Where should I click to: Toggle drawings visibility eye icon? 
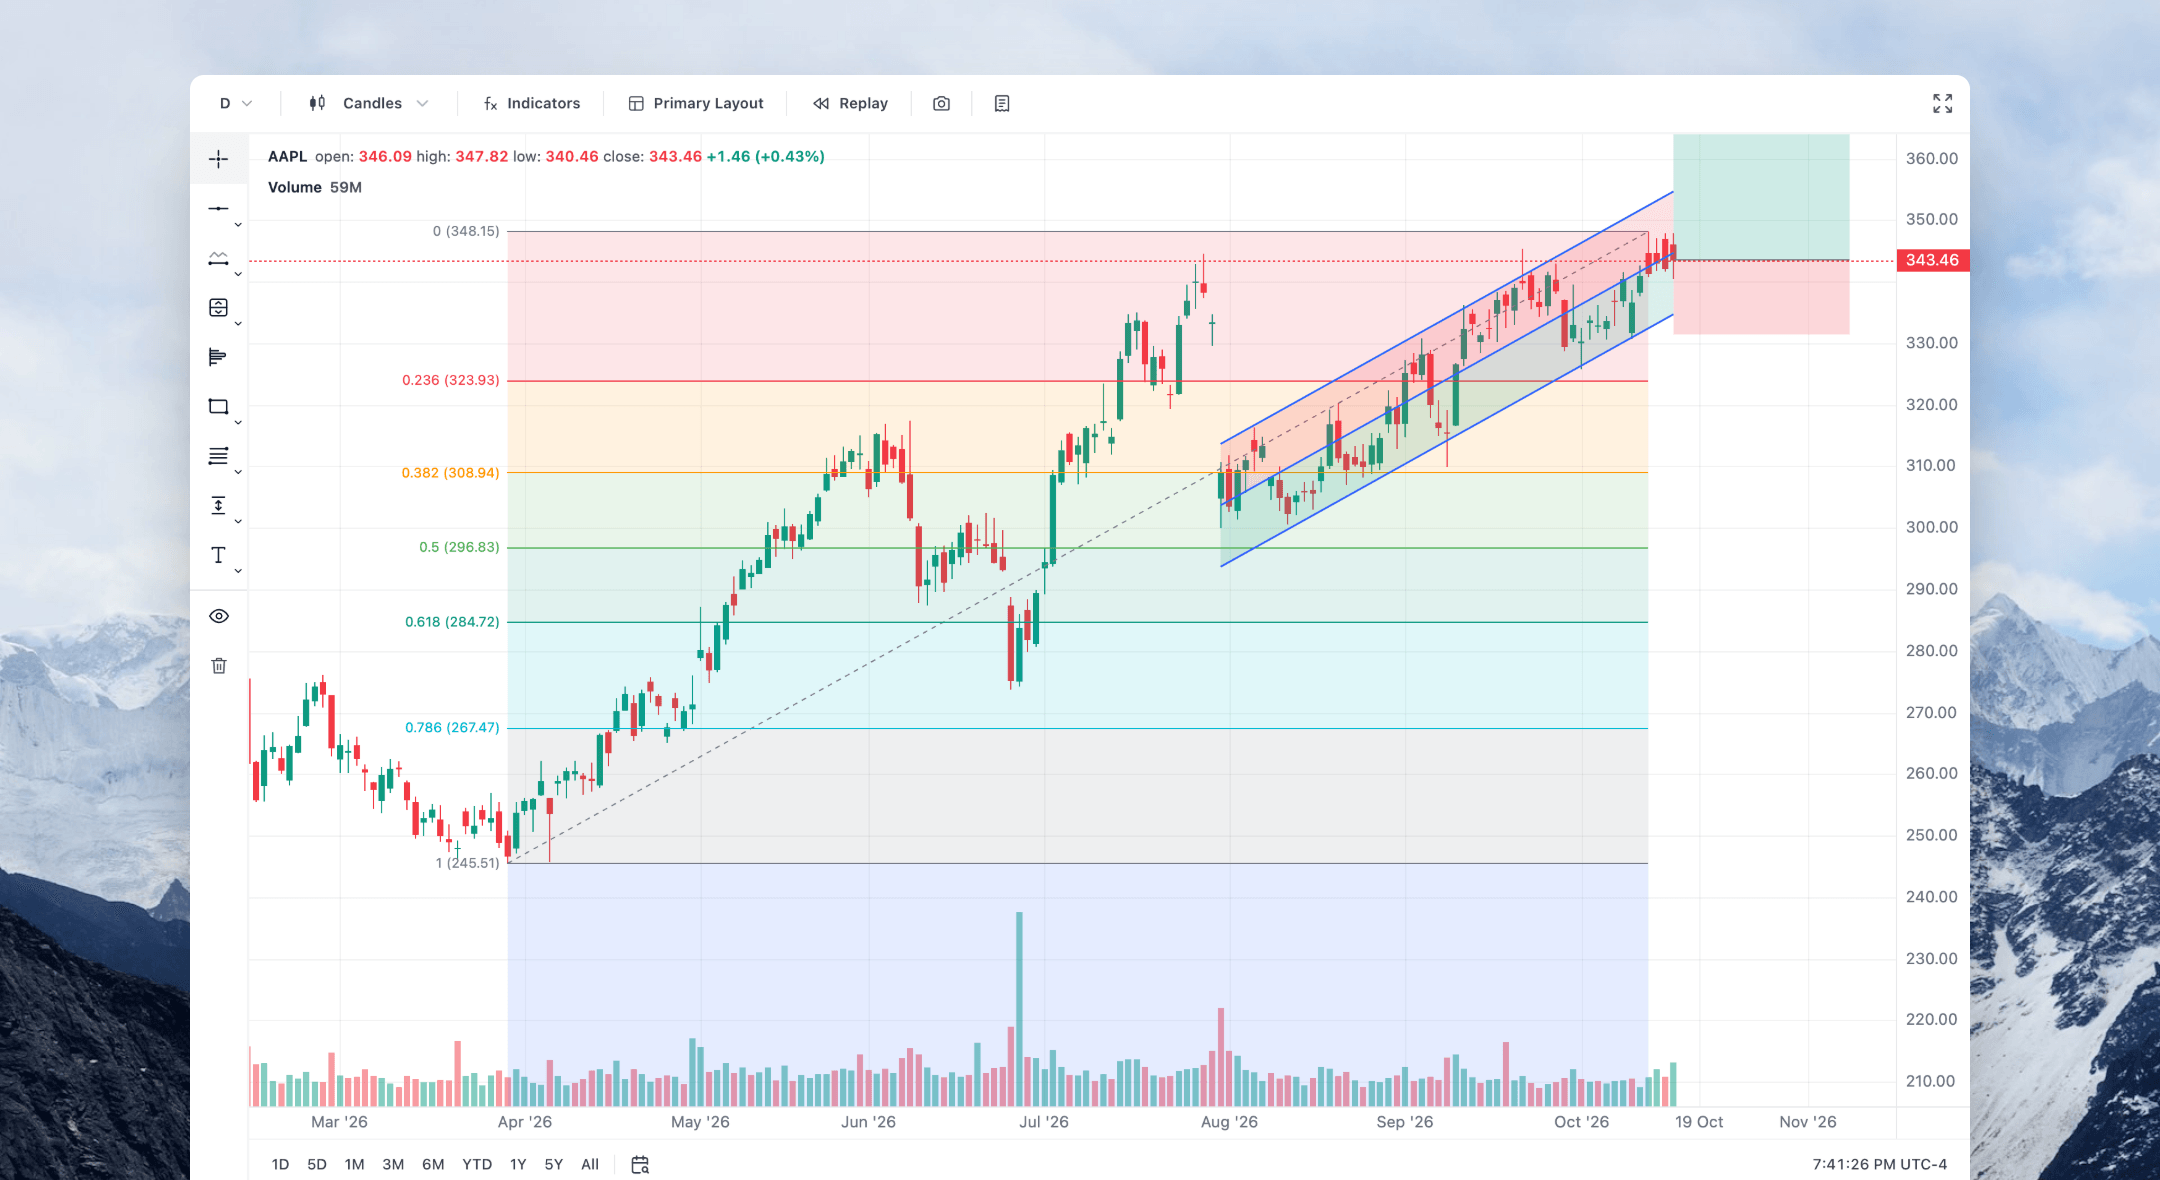click(x=219, y=616)
